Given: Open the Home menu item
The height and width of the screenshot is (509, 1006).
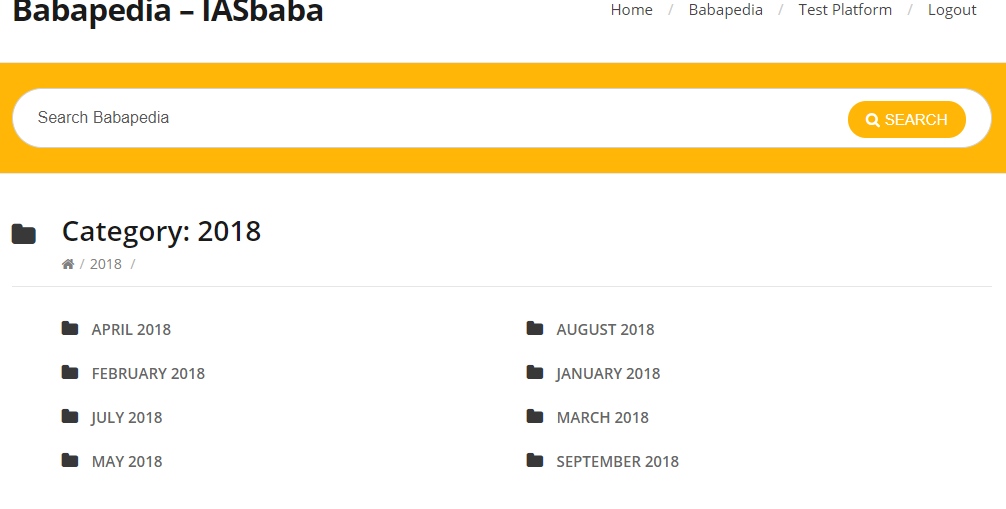Looking at the screenshot, I should (x=631, y=10).
